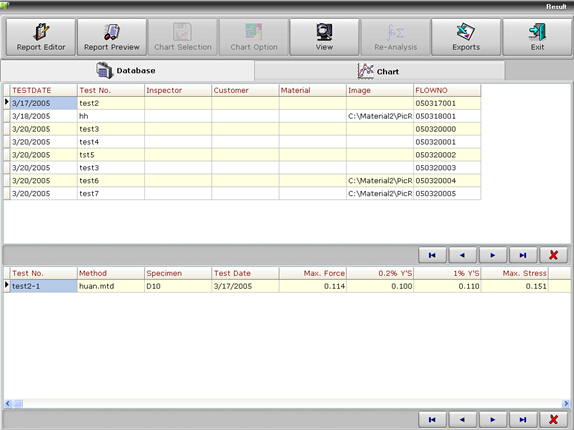The height and width of the screenshot is (430, 574).
Task: Select the test2-1 result cell
Action: pyautogui.click(x=44, y=286)
